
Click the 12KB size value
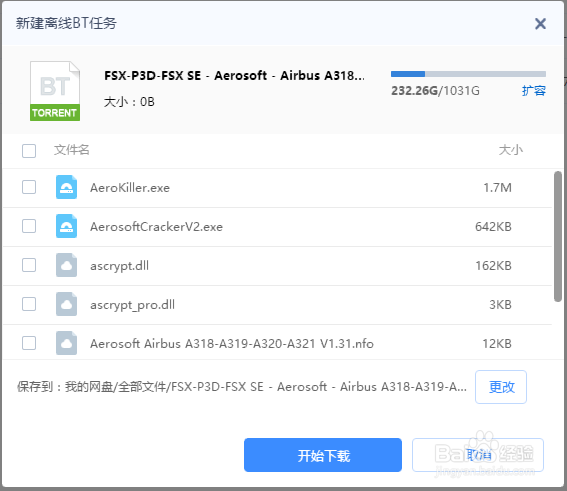pyautogui.click(x=497, y=344)
